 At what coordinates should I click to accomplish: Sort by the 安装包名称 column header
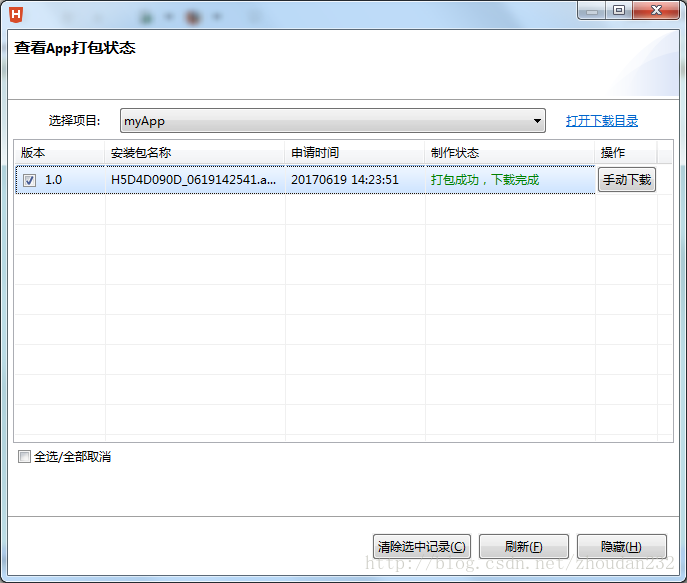(x=195, y=152)
